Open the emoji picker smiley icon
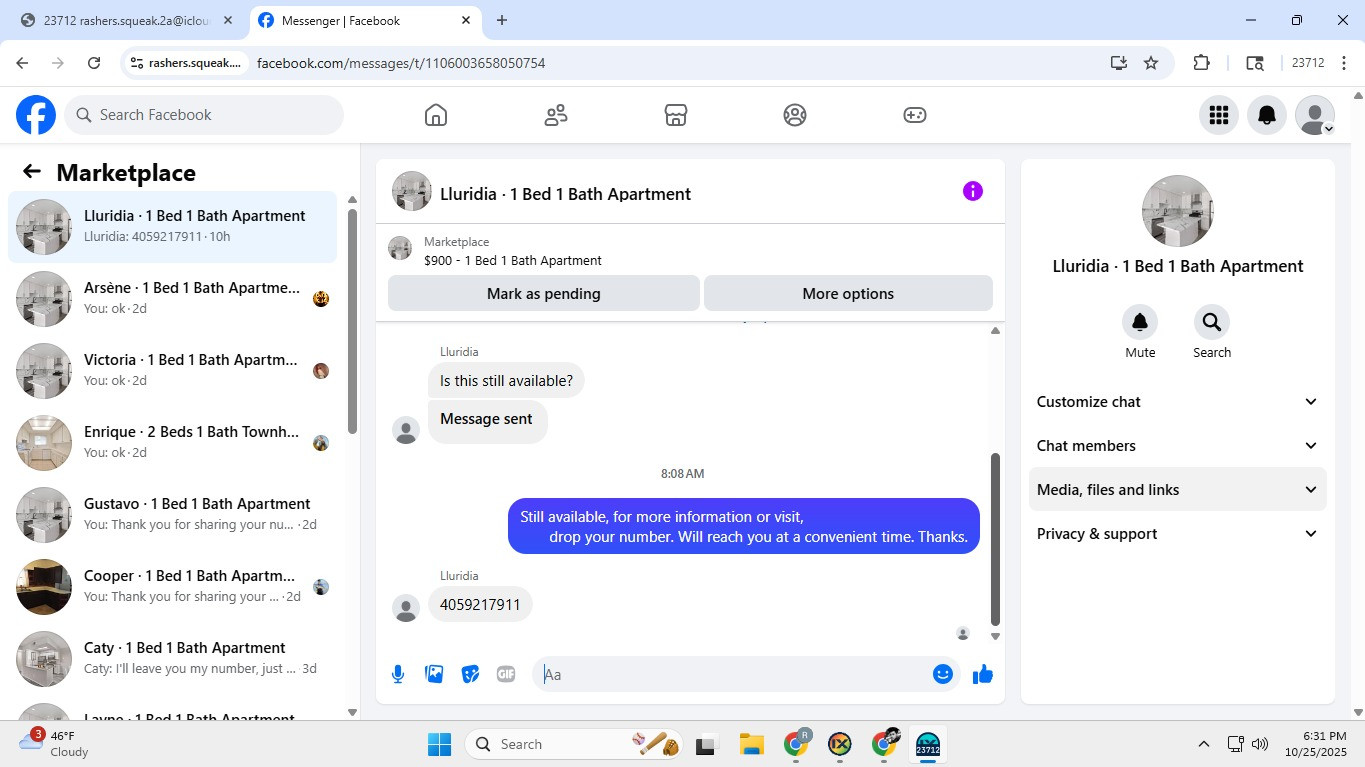Viewport: 1365px width, 767px height. point(942,674)
